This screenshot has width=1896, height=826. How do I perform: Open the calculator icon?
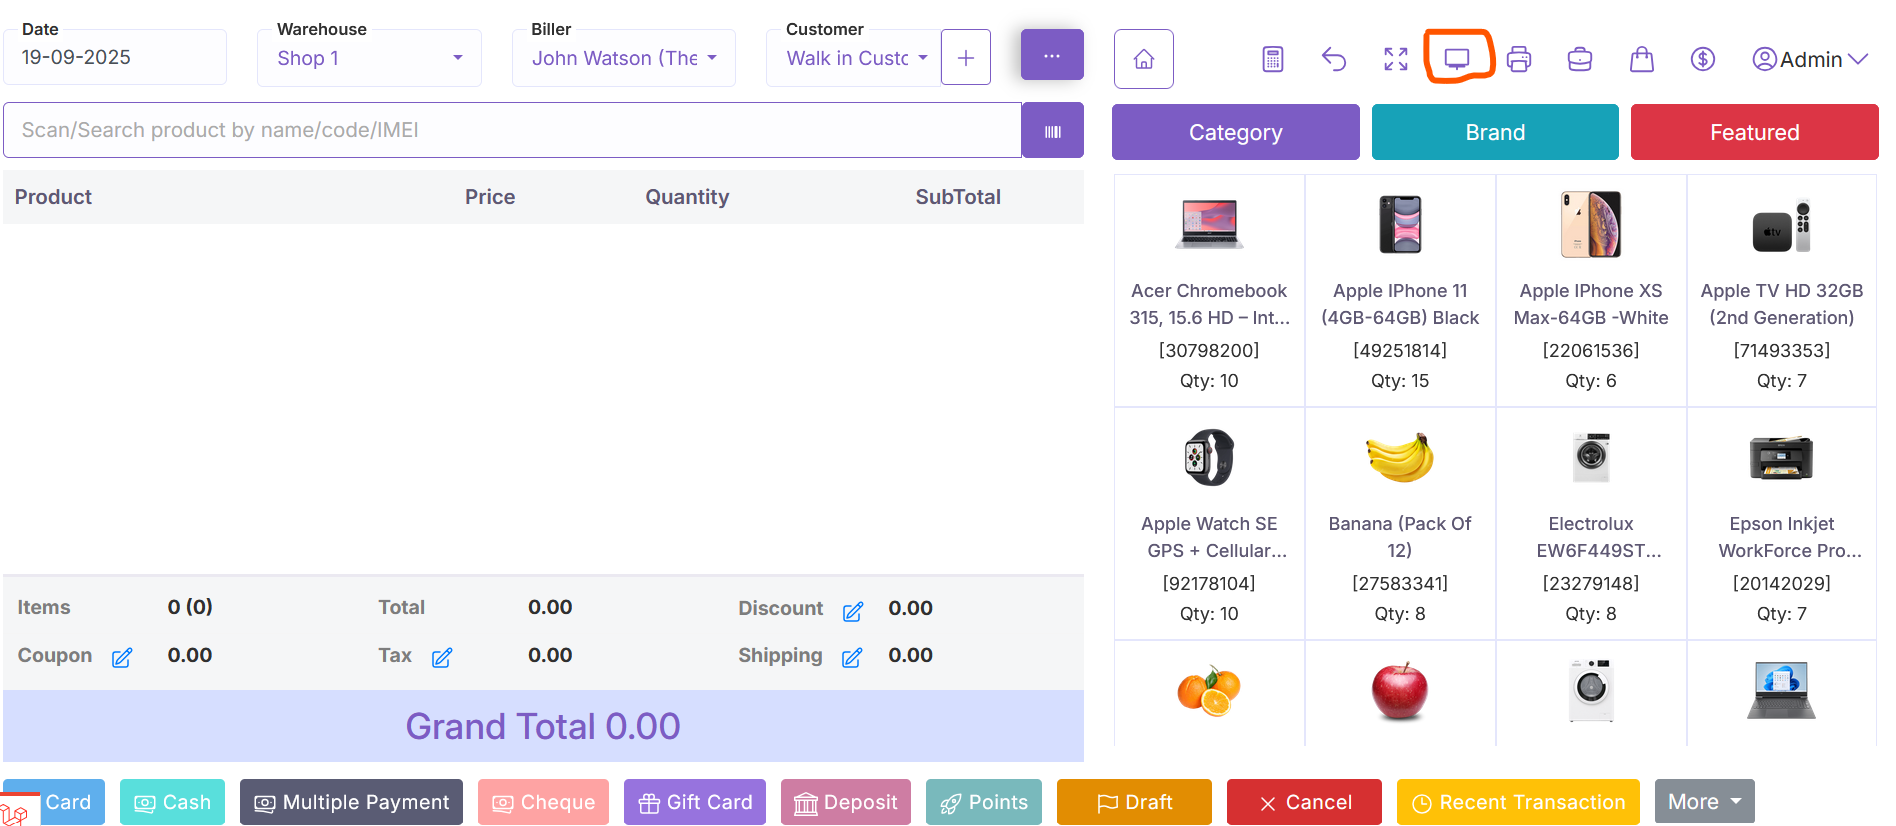point(1272,59)
